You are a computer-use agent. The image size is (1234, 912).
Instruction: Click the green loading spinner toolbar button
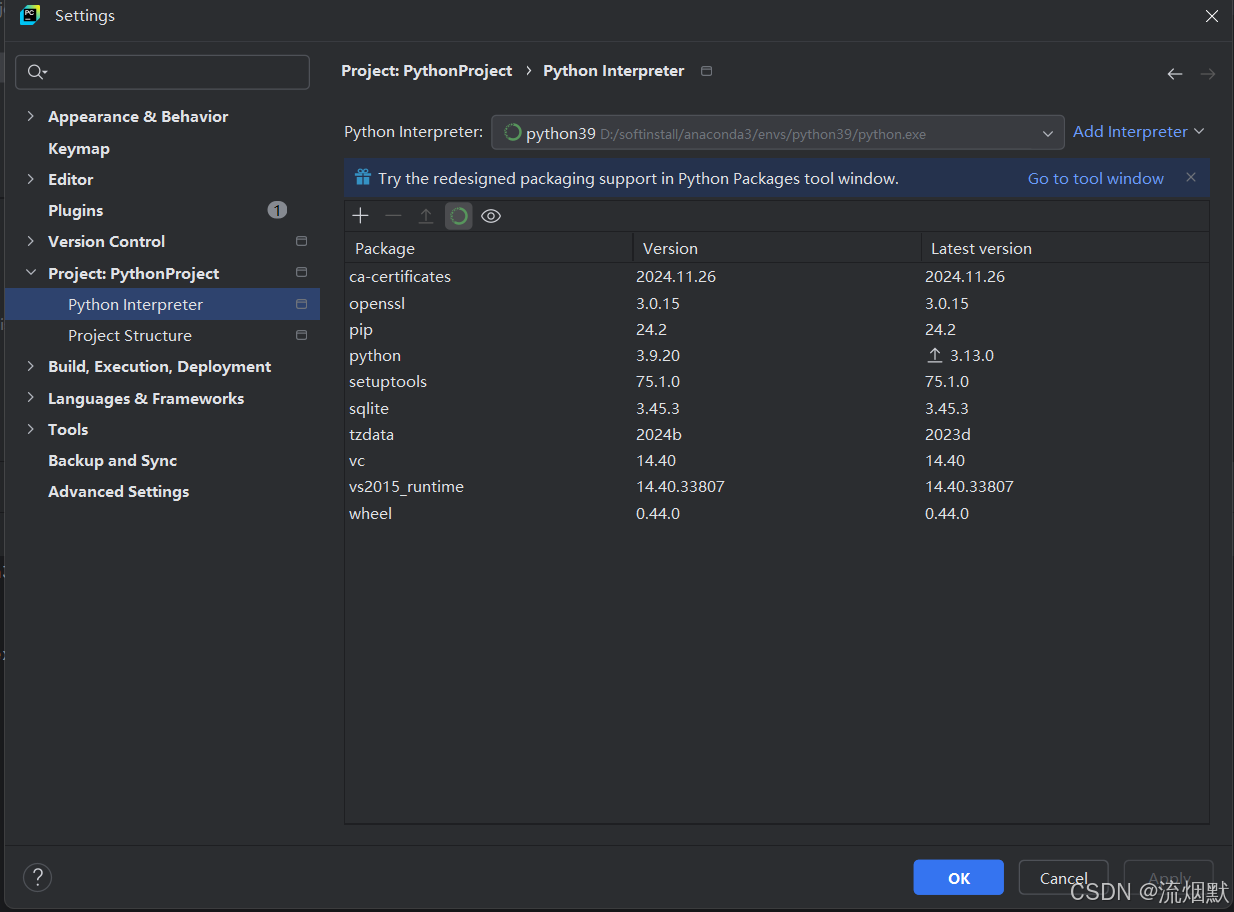click(459, 216)
